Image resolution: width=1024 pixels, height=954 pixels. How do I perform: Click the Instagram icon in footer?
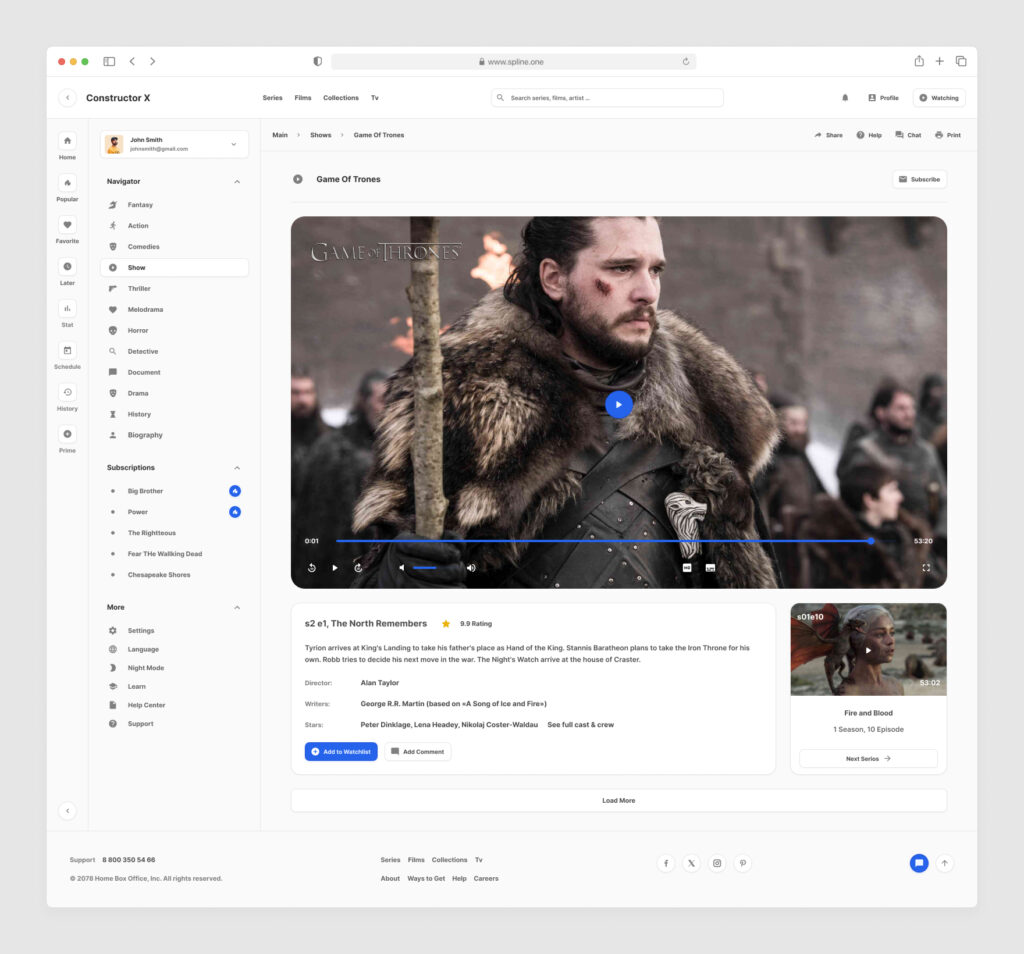click(x=717, y=863)
